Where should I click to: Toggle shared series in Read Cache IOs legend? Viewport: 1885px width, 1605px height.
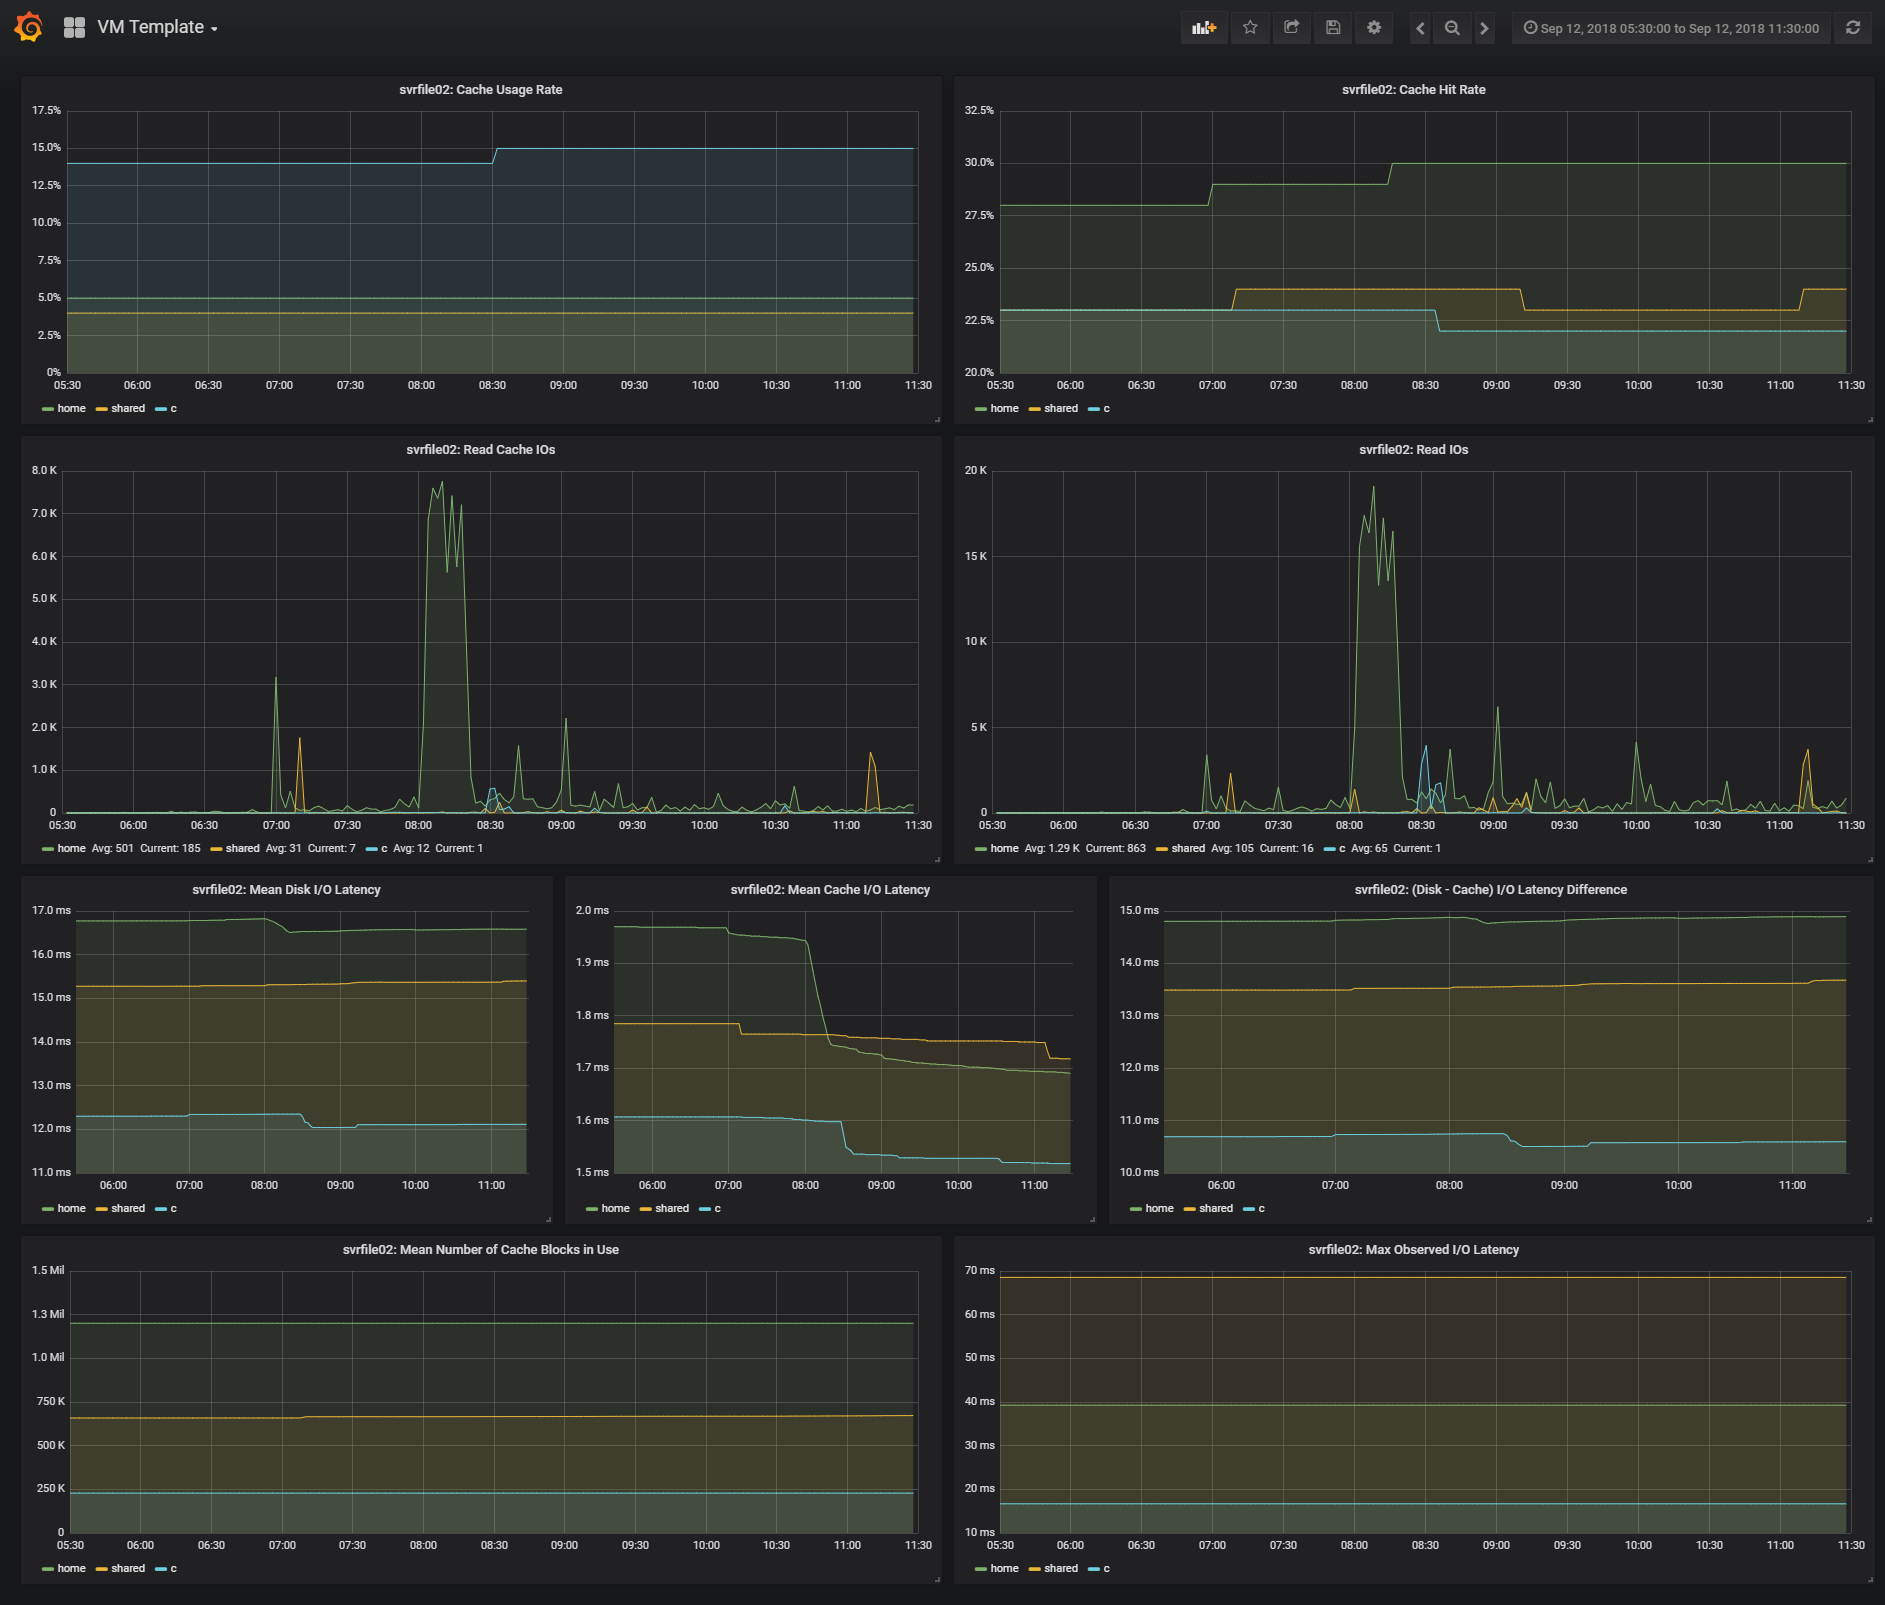coord(242,849)
